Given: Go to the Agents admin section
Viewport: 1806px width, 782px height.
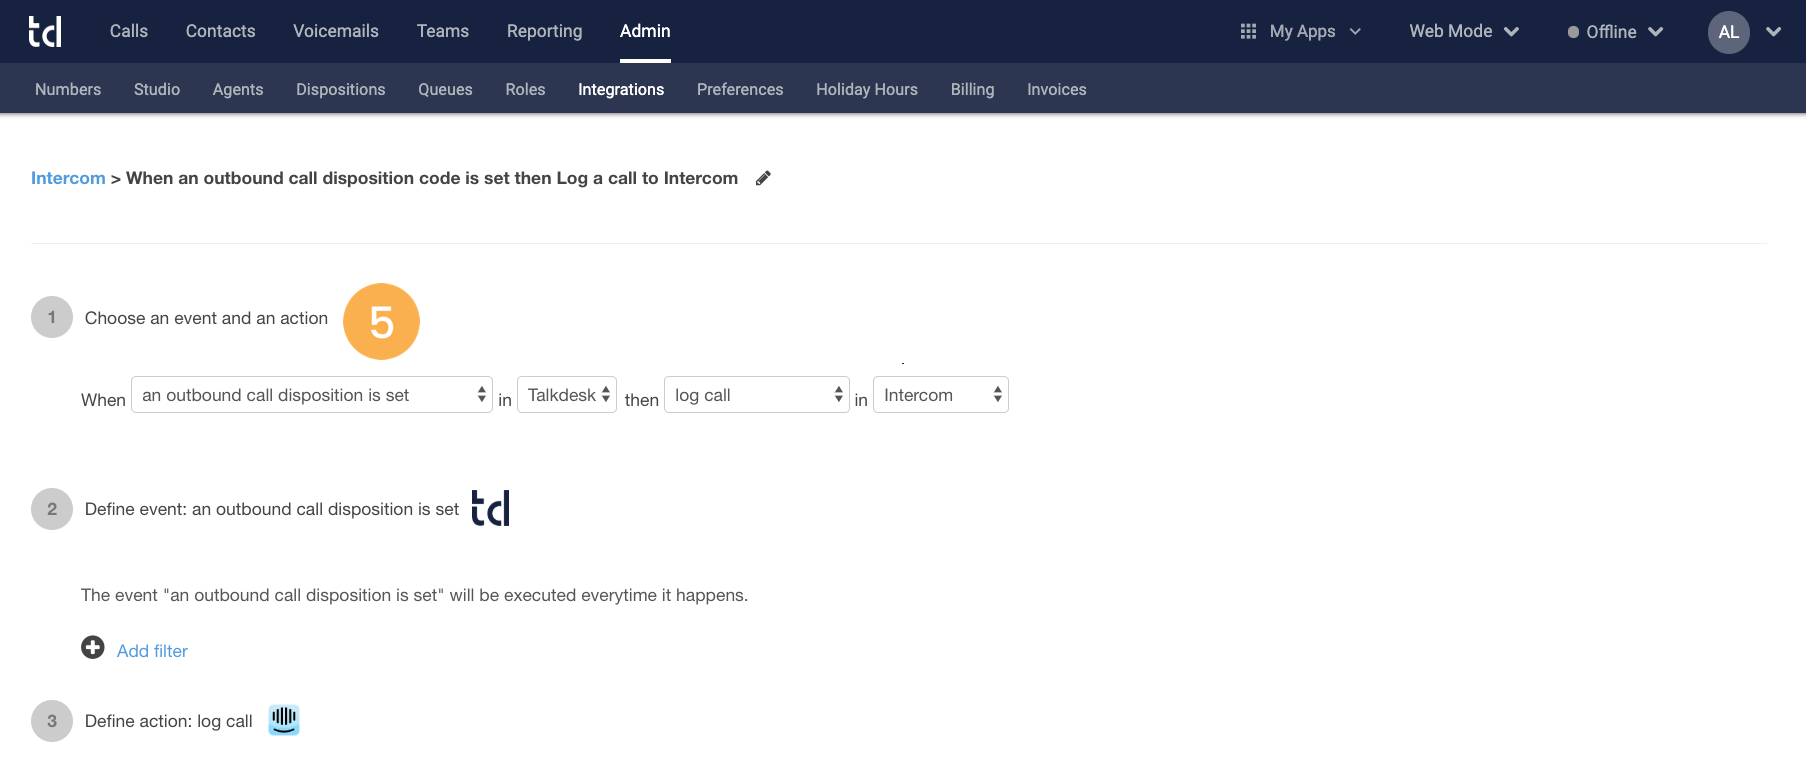Looking at the screenshot, I should 238,89.
